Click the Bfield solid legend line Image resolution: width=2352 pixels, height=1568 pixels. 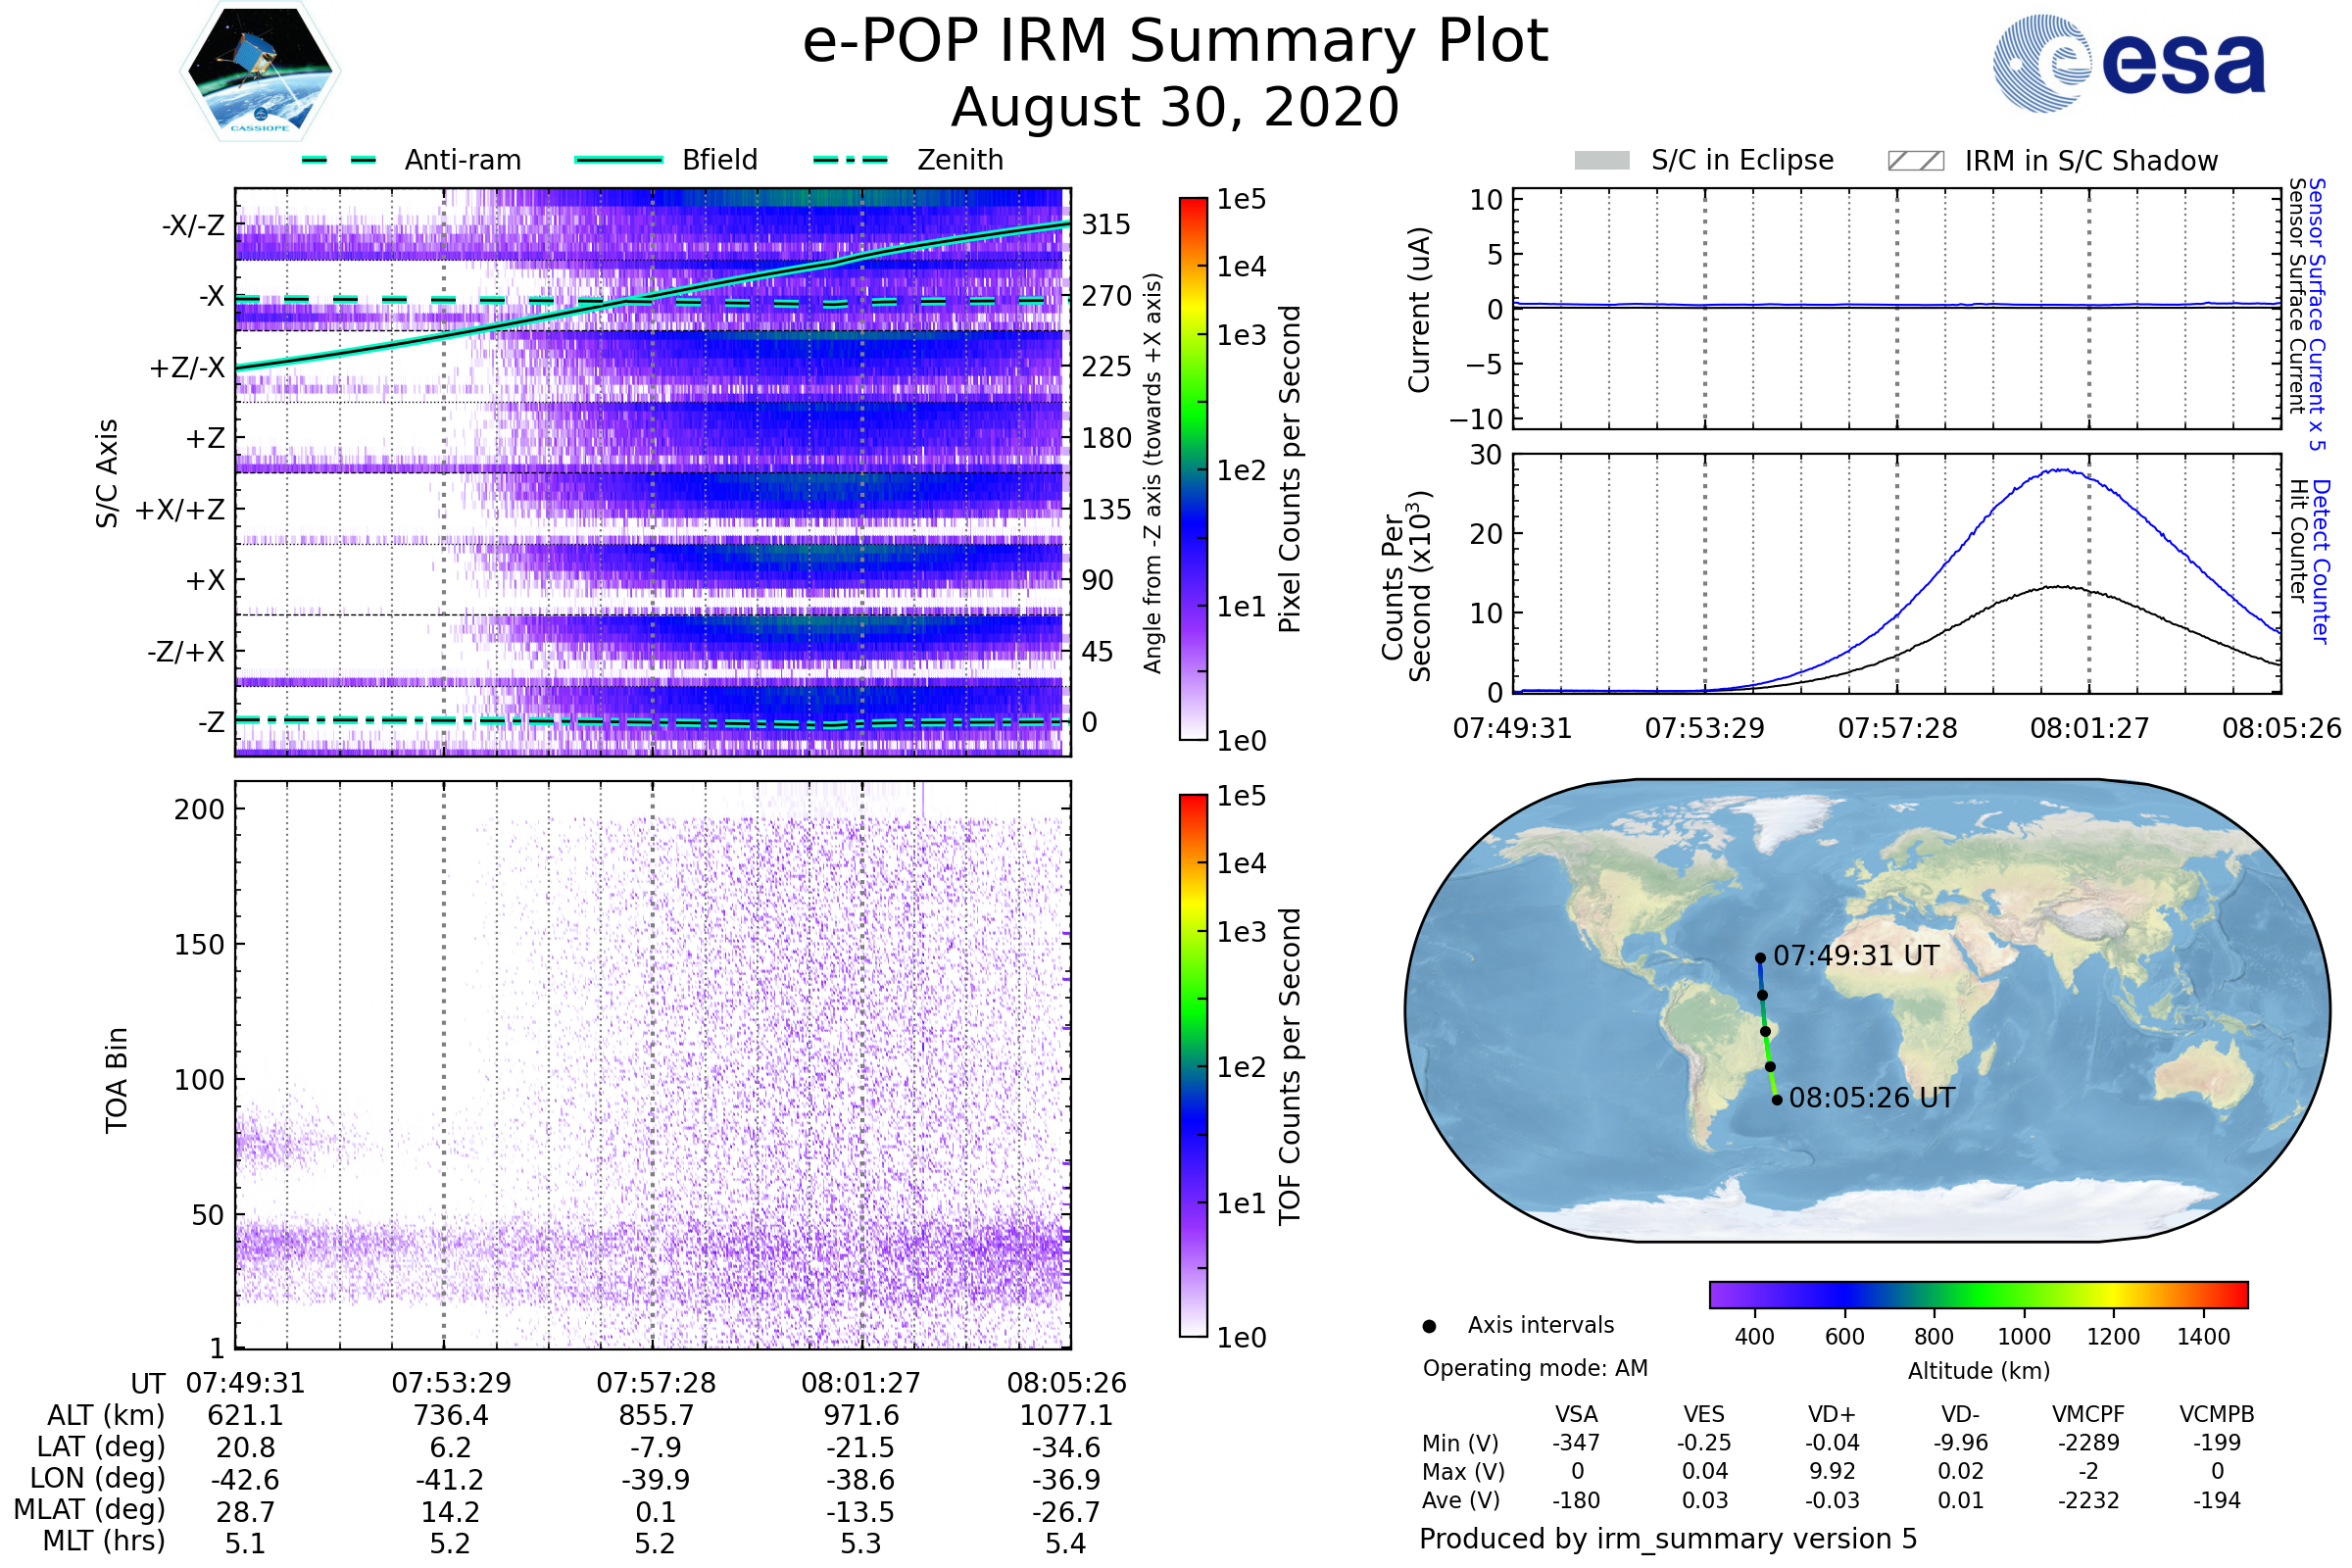[x=618, y=160]
